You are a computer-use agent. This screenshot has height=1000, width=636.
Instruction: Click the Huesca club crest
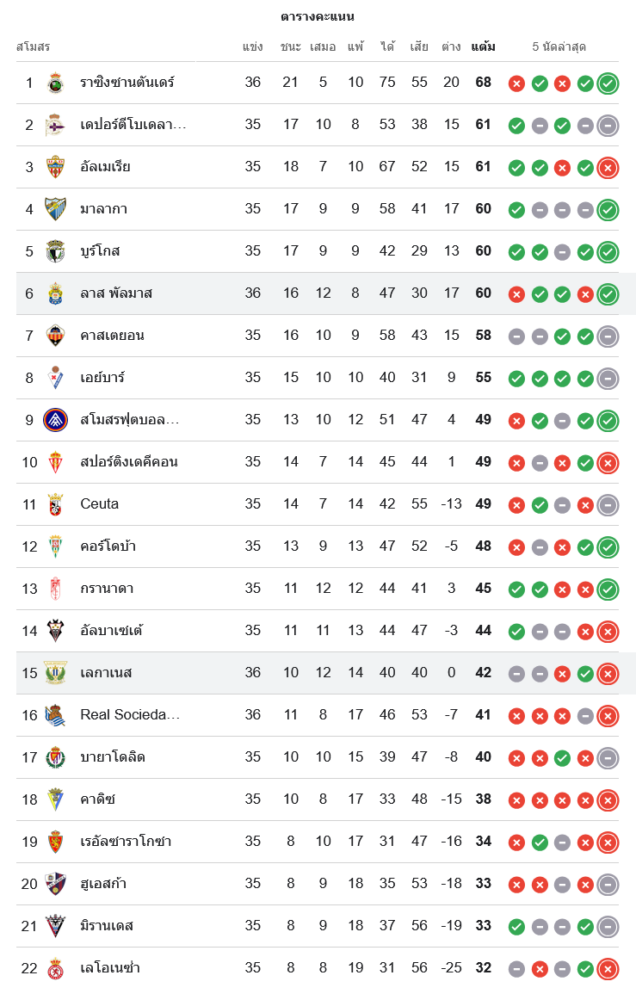(x=55, y=883)
